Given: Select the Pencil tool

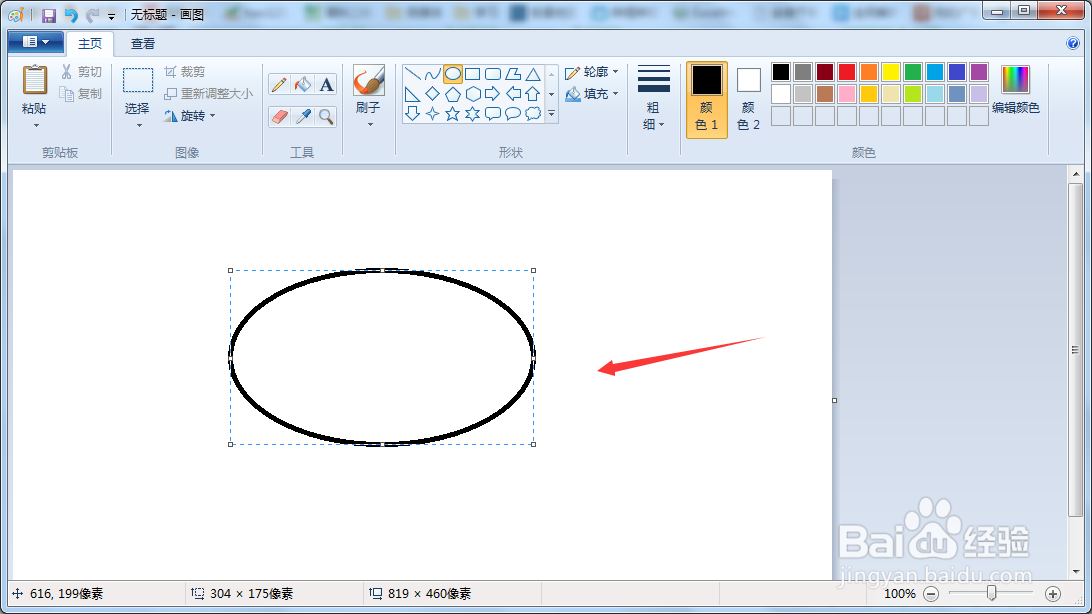Looking at the screenshot, I should pos(279,85).
